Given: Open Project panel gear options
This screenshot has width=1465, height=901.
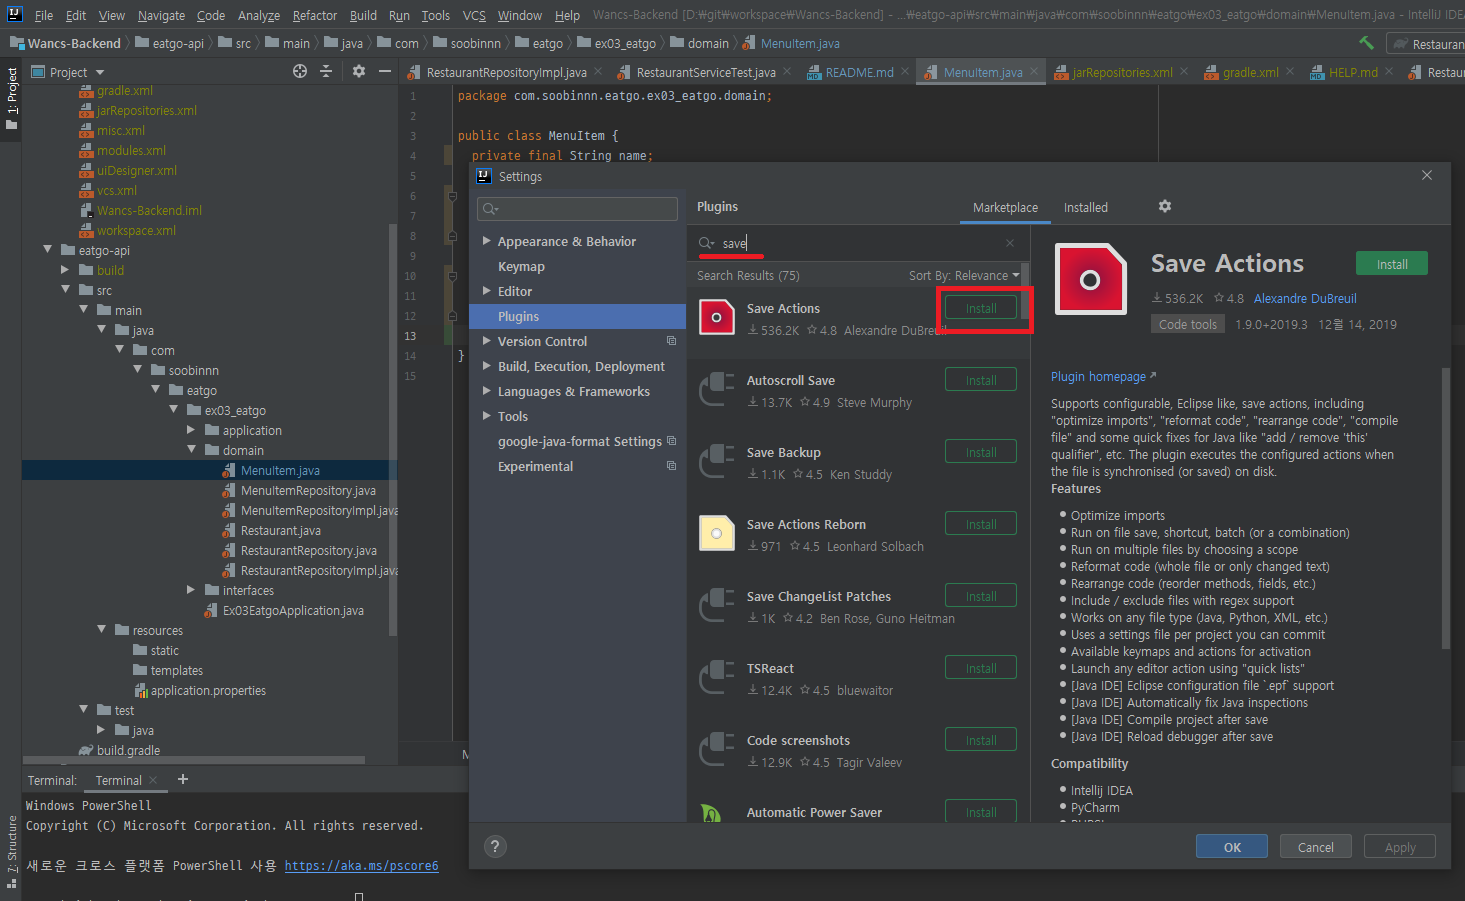Looking at the screenshot, I should (359, 71).
